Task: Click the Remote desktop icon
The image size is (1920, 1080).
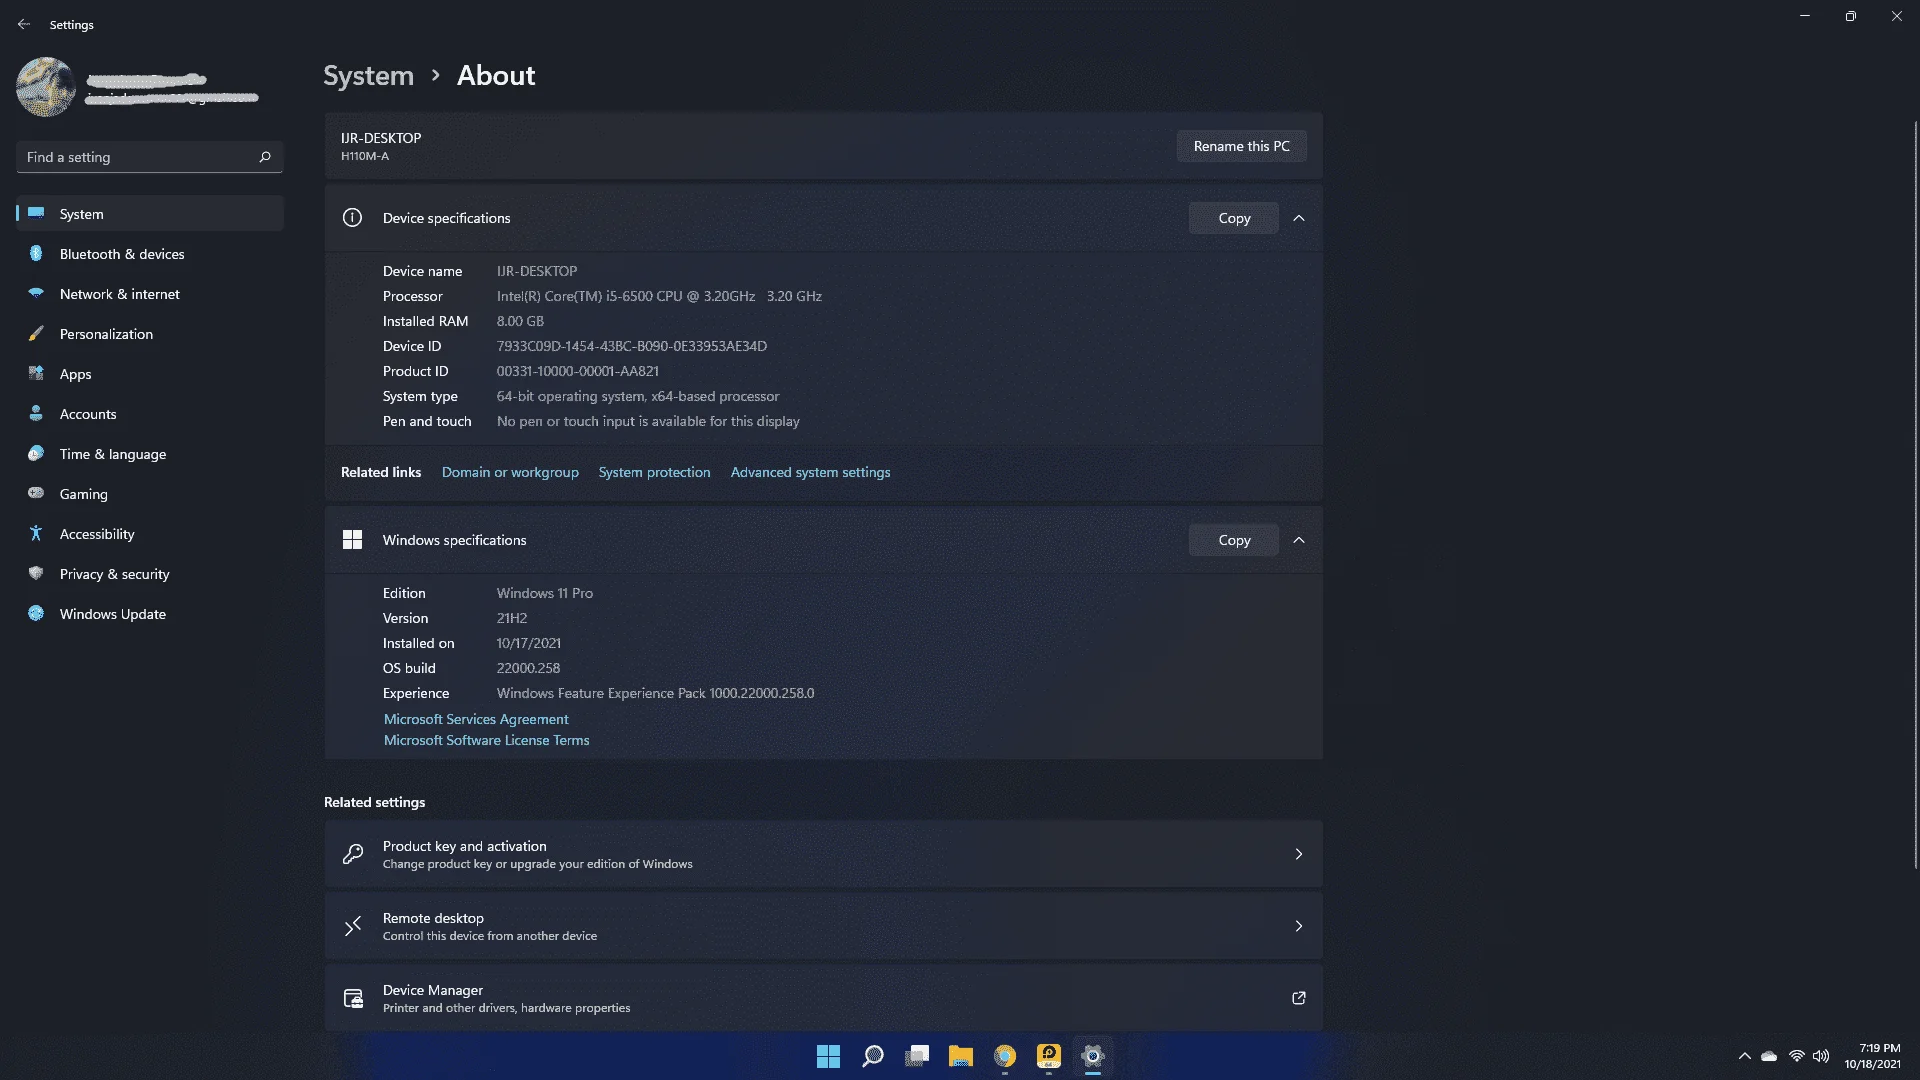Action: pyautogui.click(x=353, y=926)
